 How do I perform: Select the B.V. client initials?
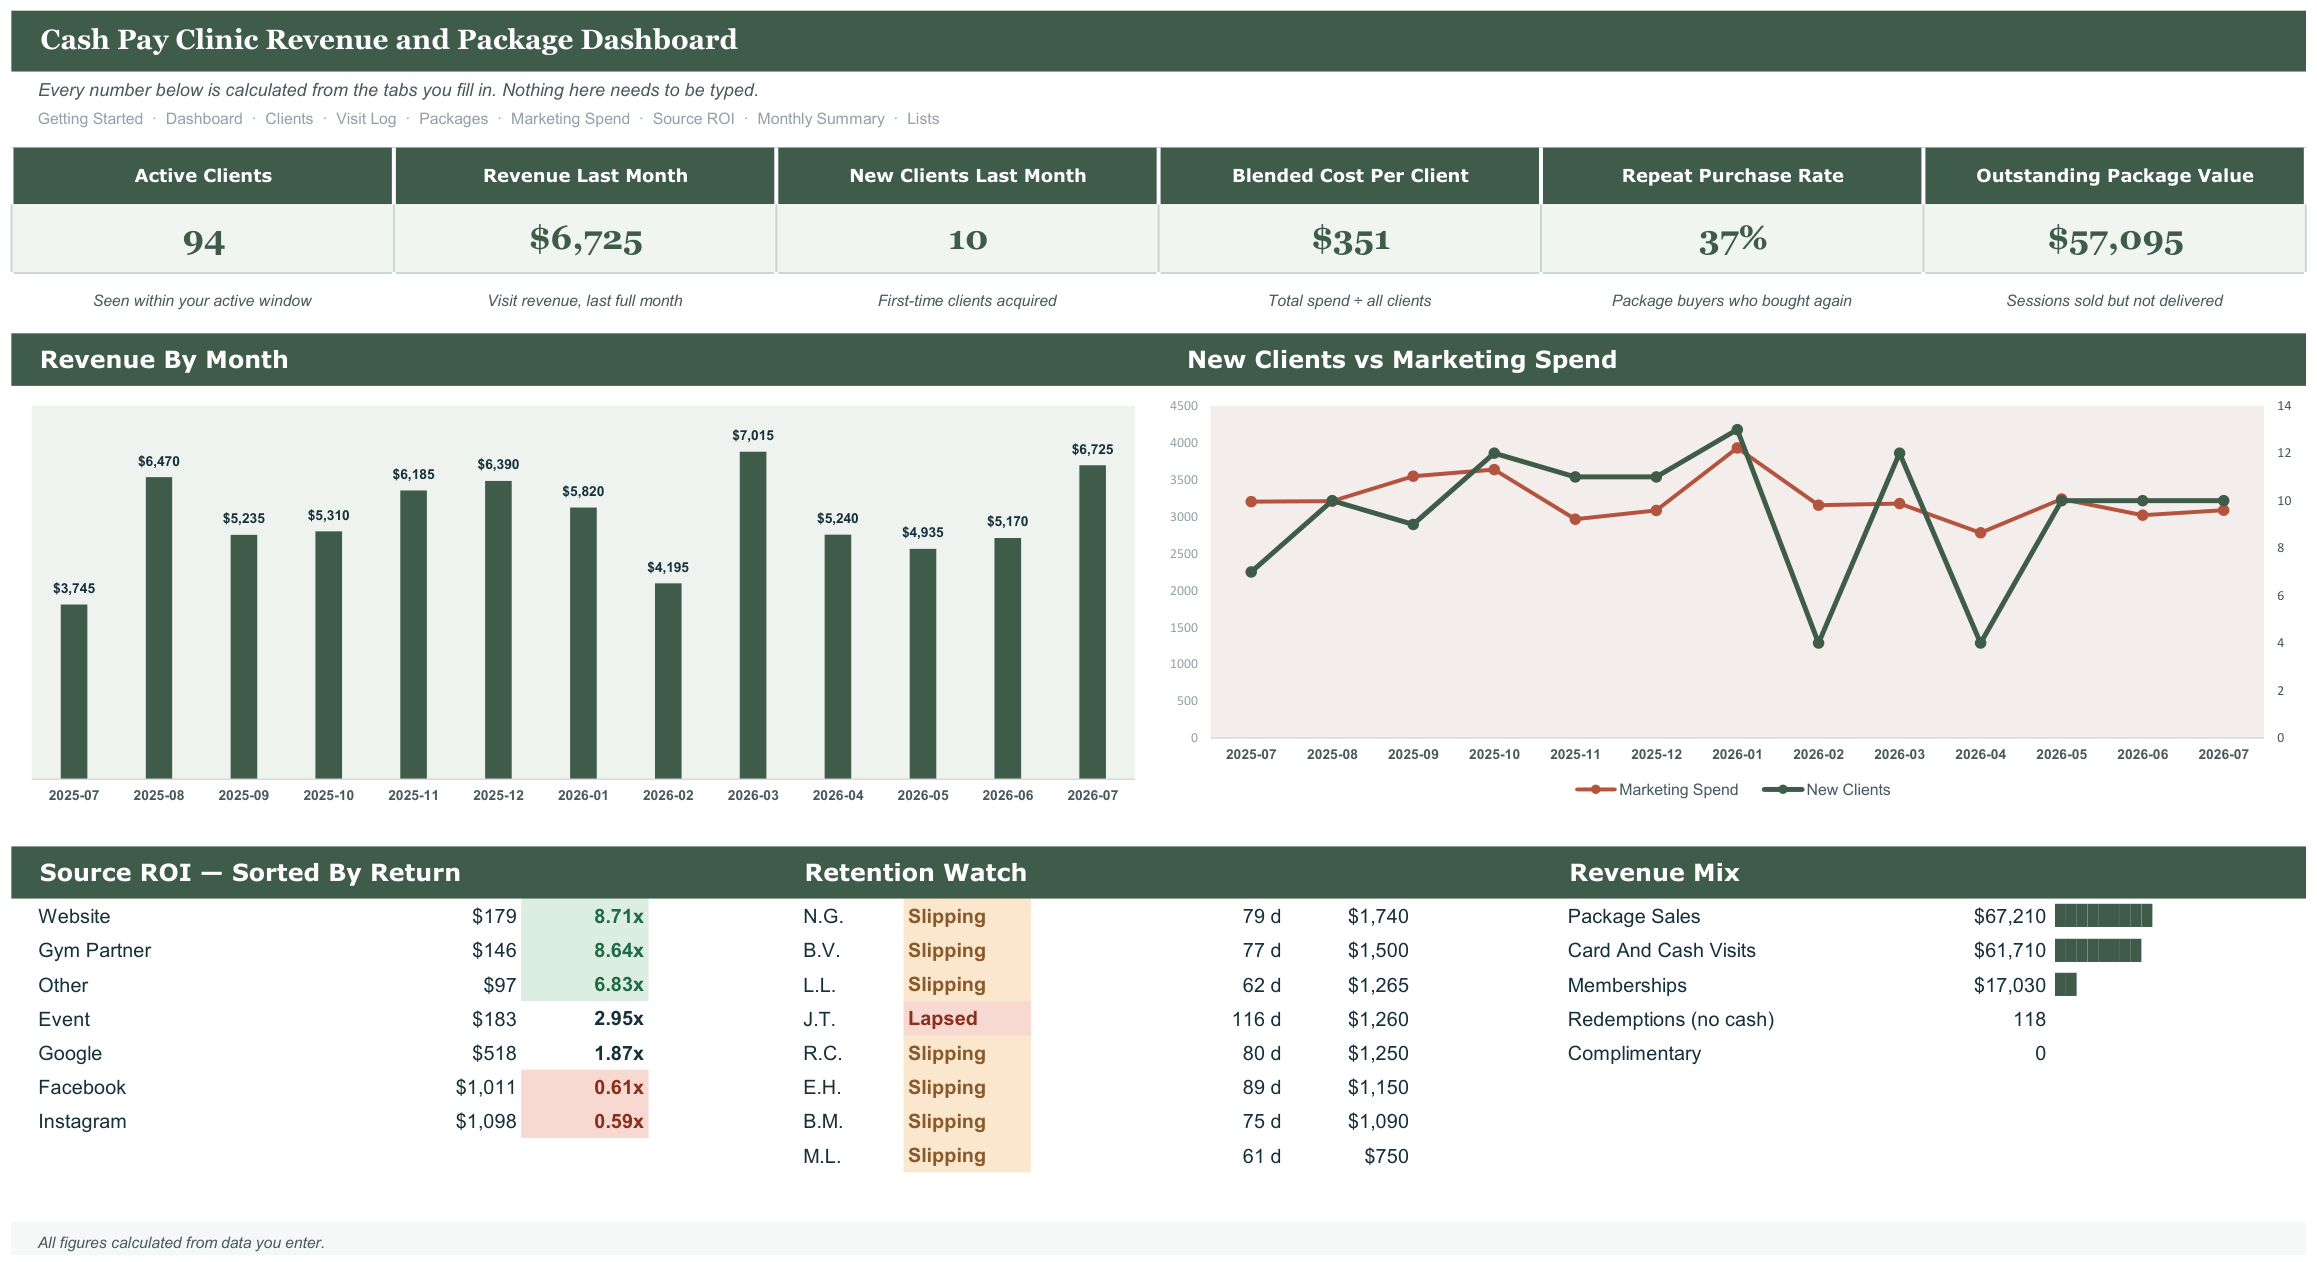click(821, 950)
